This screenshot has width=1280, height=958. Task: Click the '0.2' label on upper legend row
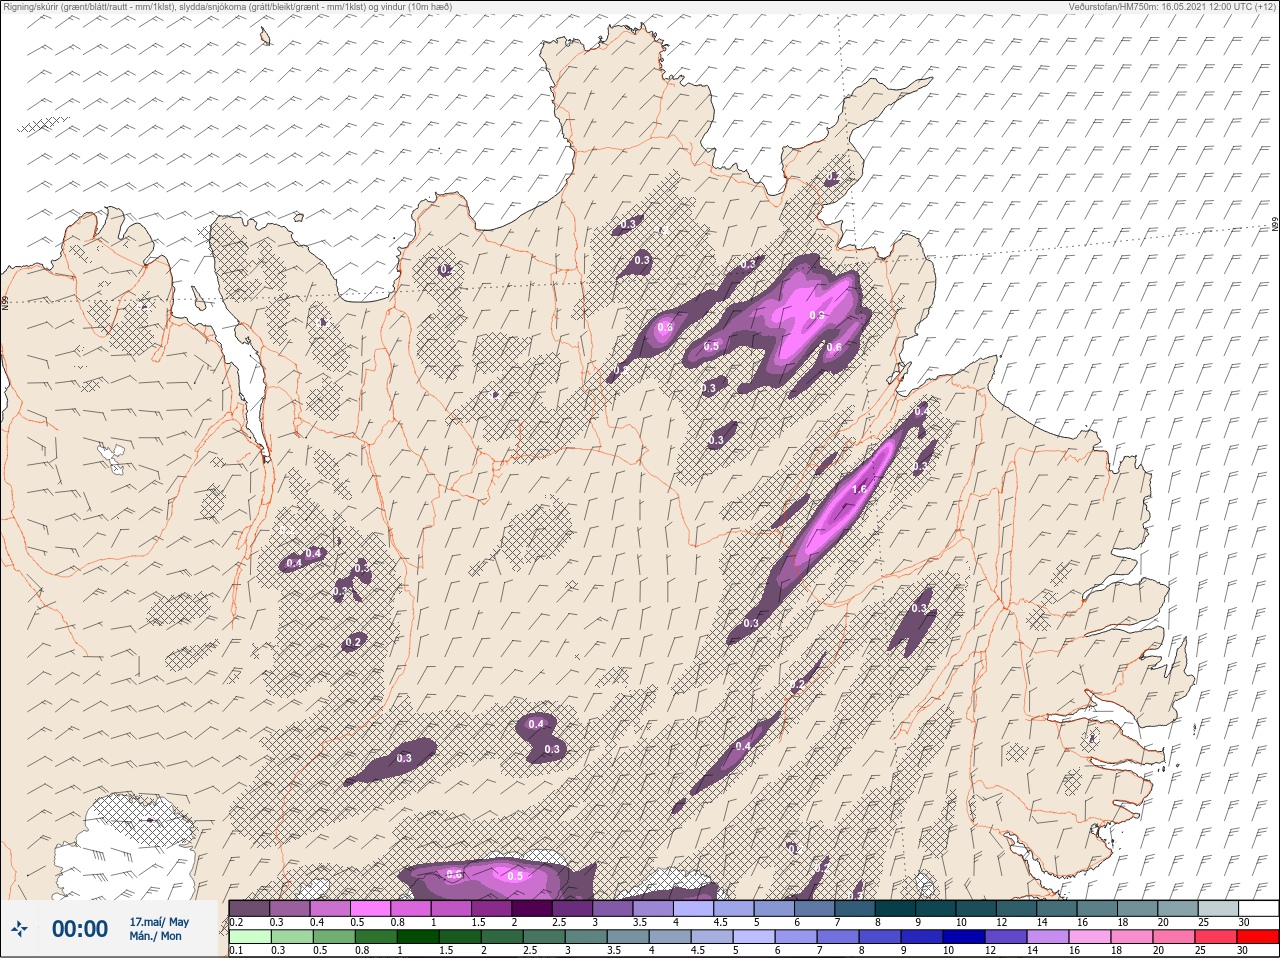click(x=236, y=922)
